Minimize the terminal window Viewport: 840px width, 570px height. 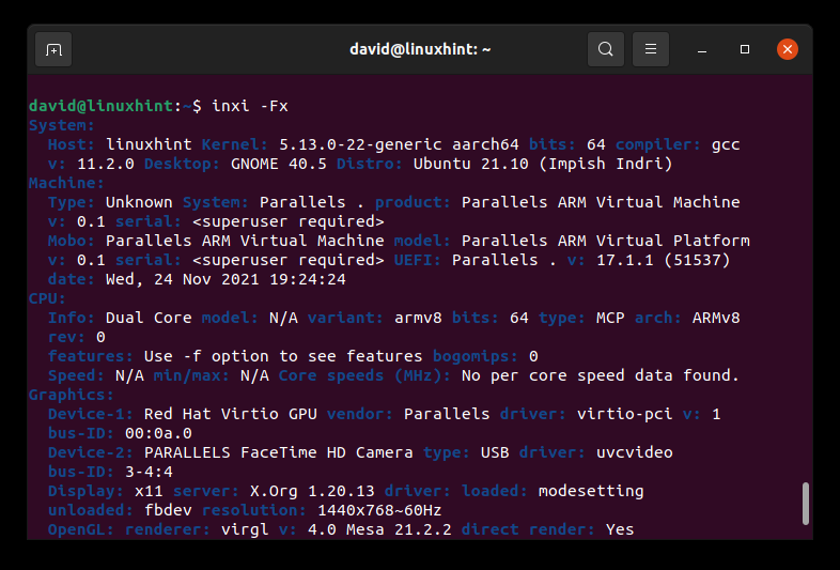click(702, 50)
